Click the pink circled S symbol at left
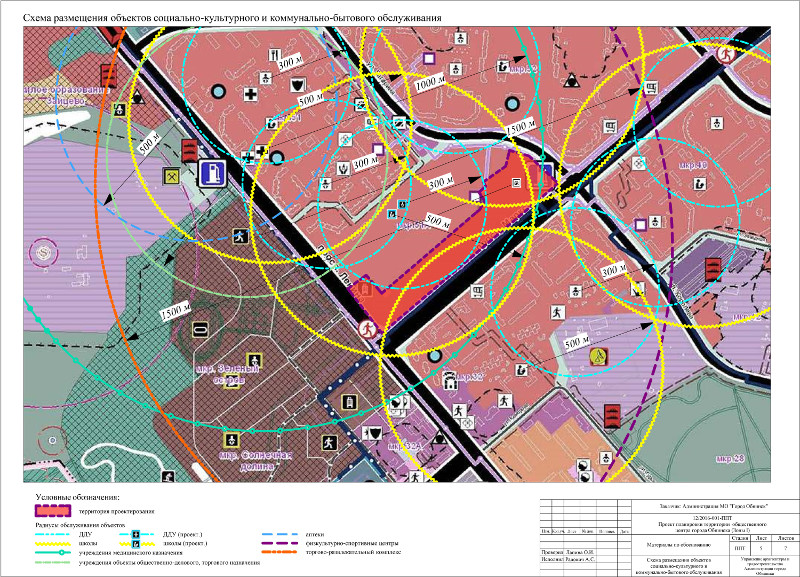800x577 pixels. point(43,251)
